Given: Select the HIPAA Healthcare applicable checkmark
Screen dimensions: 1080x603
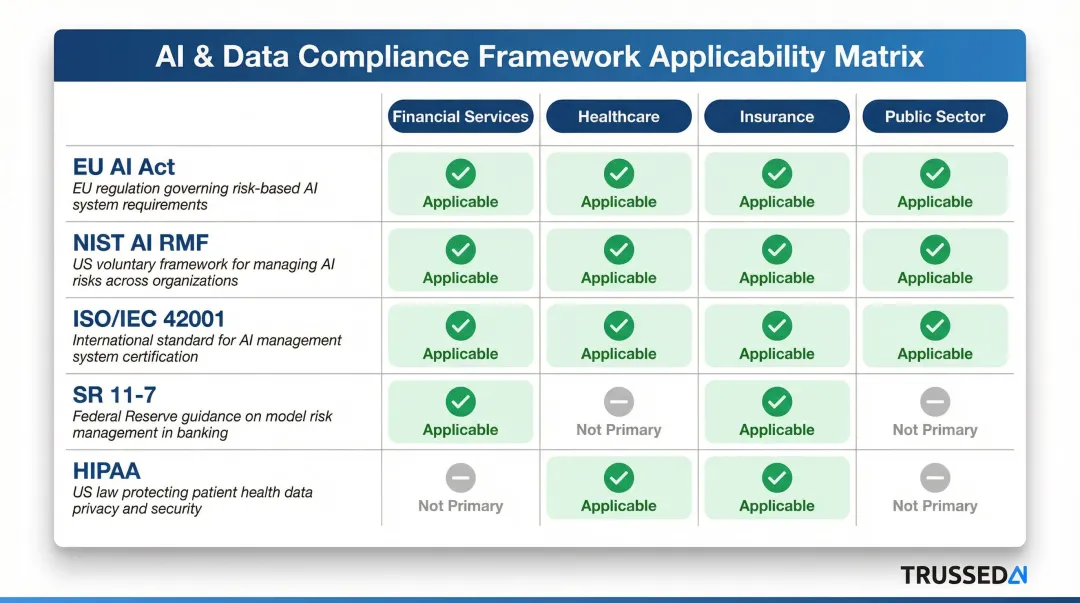Looking at the screenshot, I should point(618,476).
